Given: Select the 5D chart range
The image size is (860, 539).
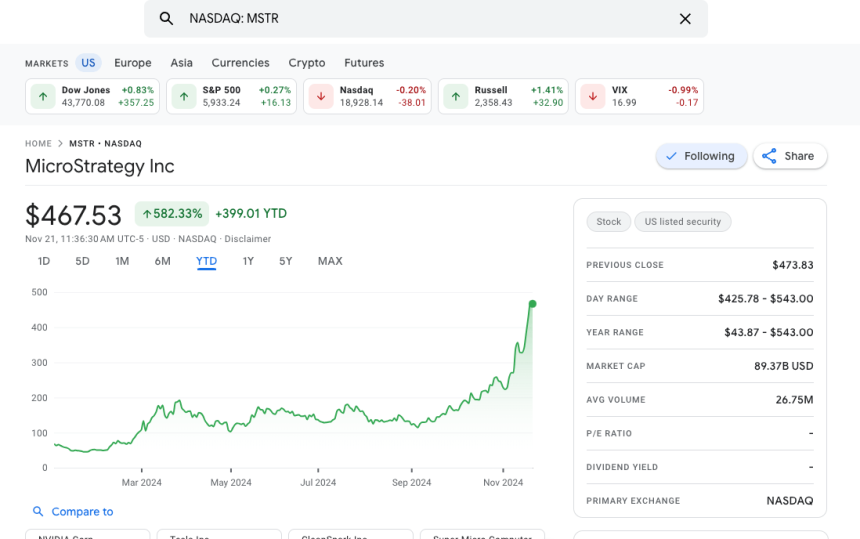Looking at the screenshot, I should tap(82, 261).
